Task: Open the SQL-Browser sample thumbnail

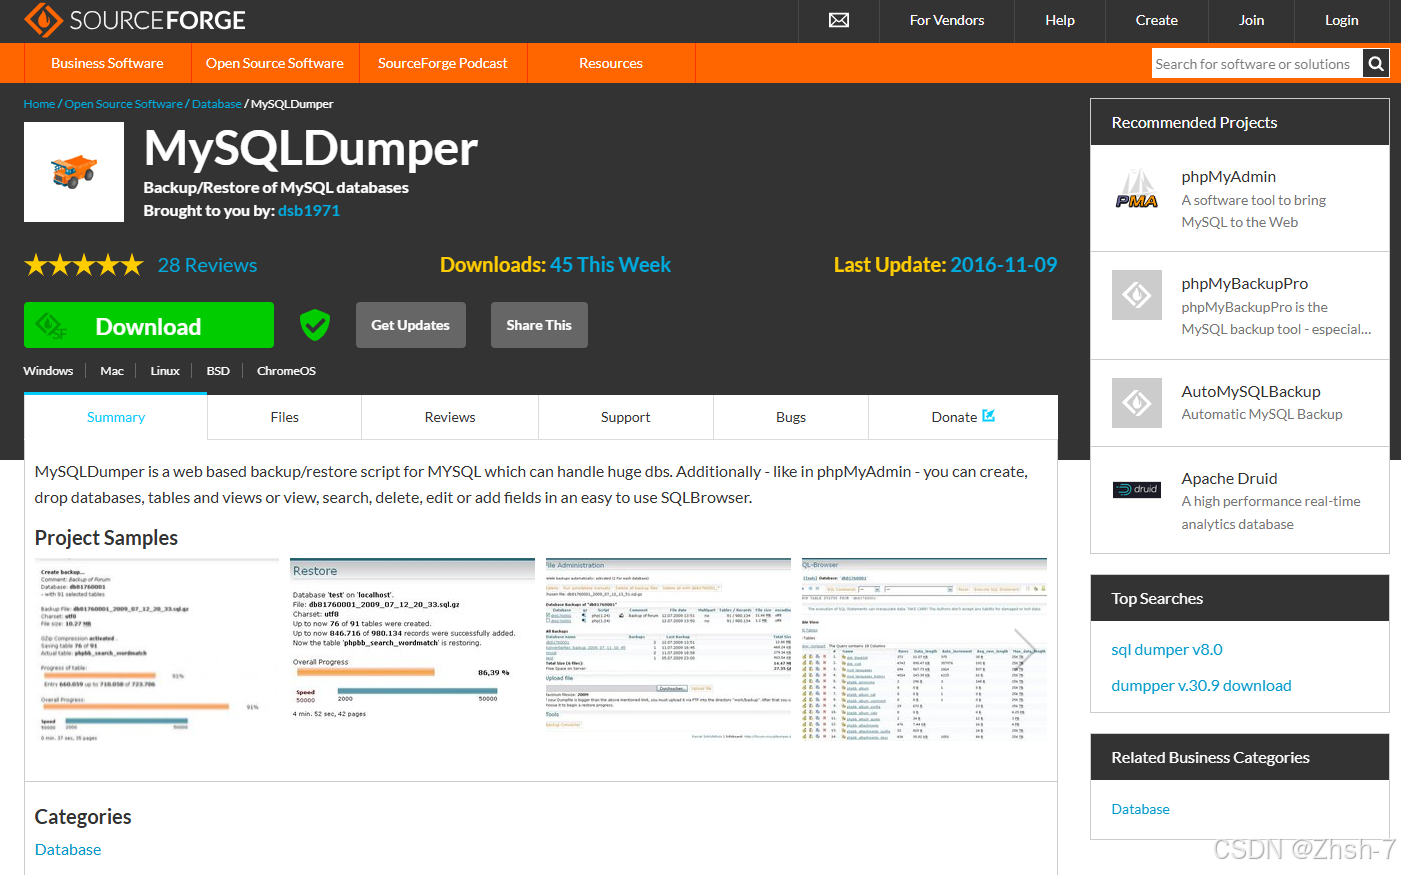Action: (924, 650)
